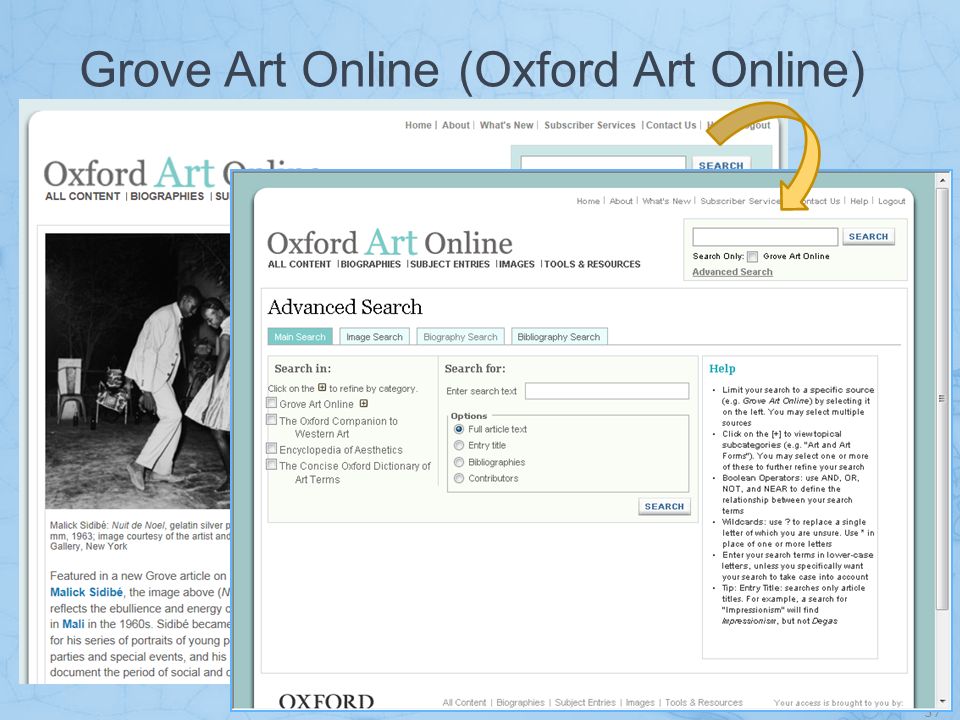Click footer All Content link

[x=464, y=702]
